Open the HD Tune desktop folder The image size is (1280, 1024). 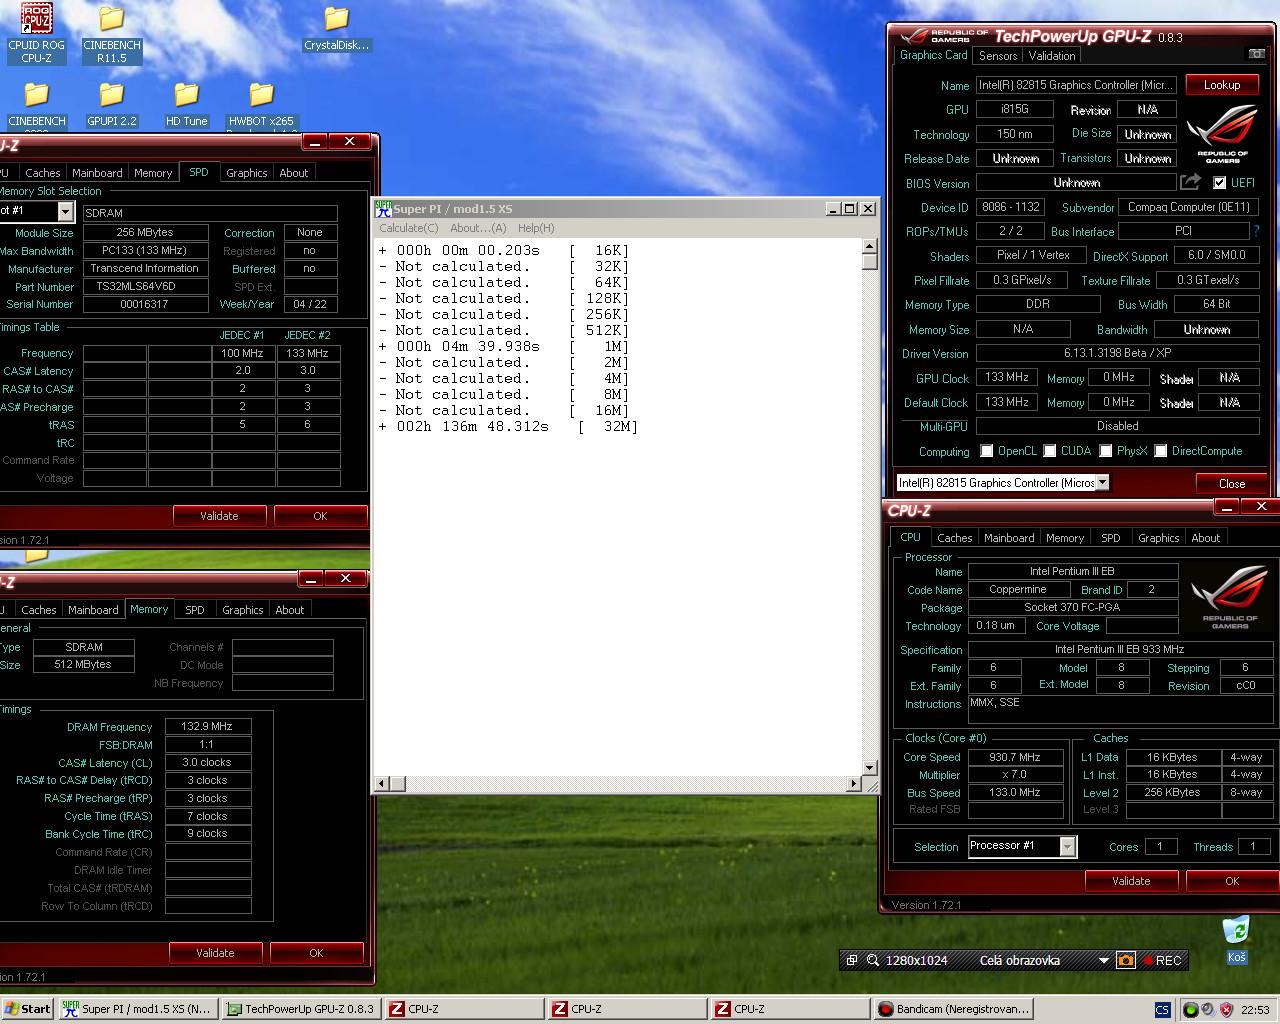tap(187, 104)
